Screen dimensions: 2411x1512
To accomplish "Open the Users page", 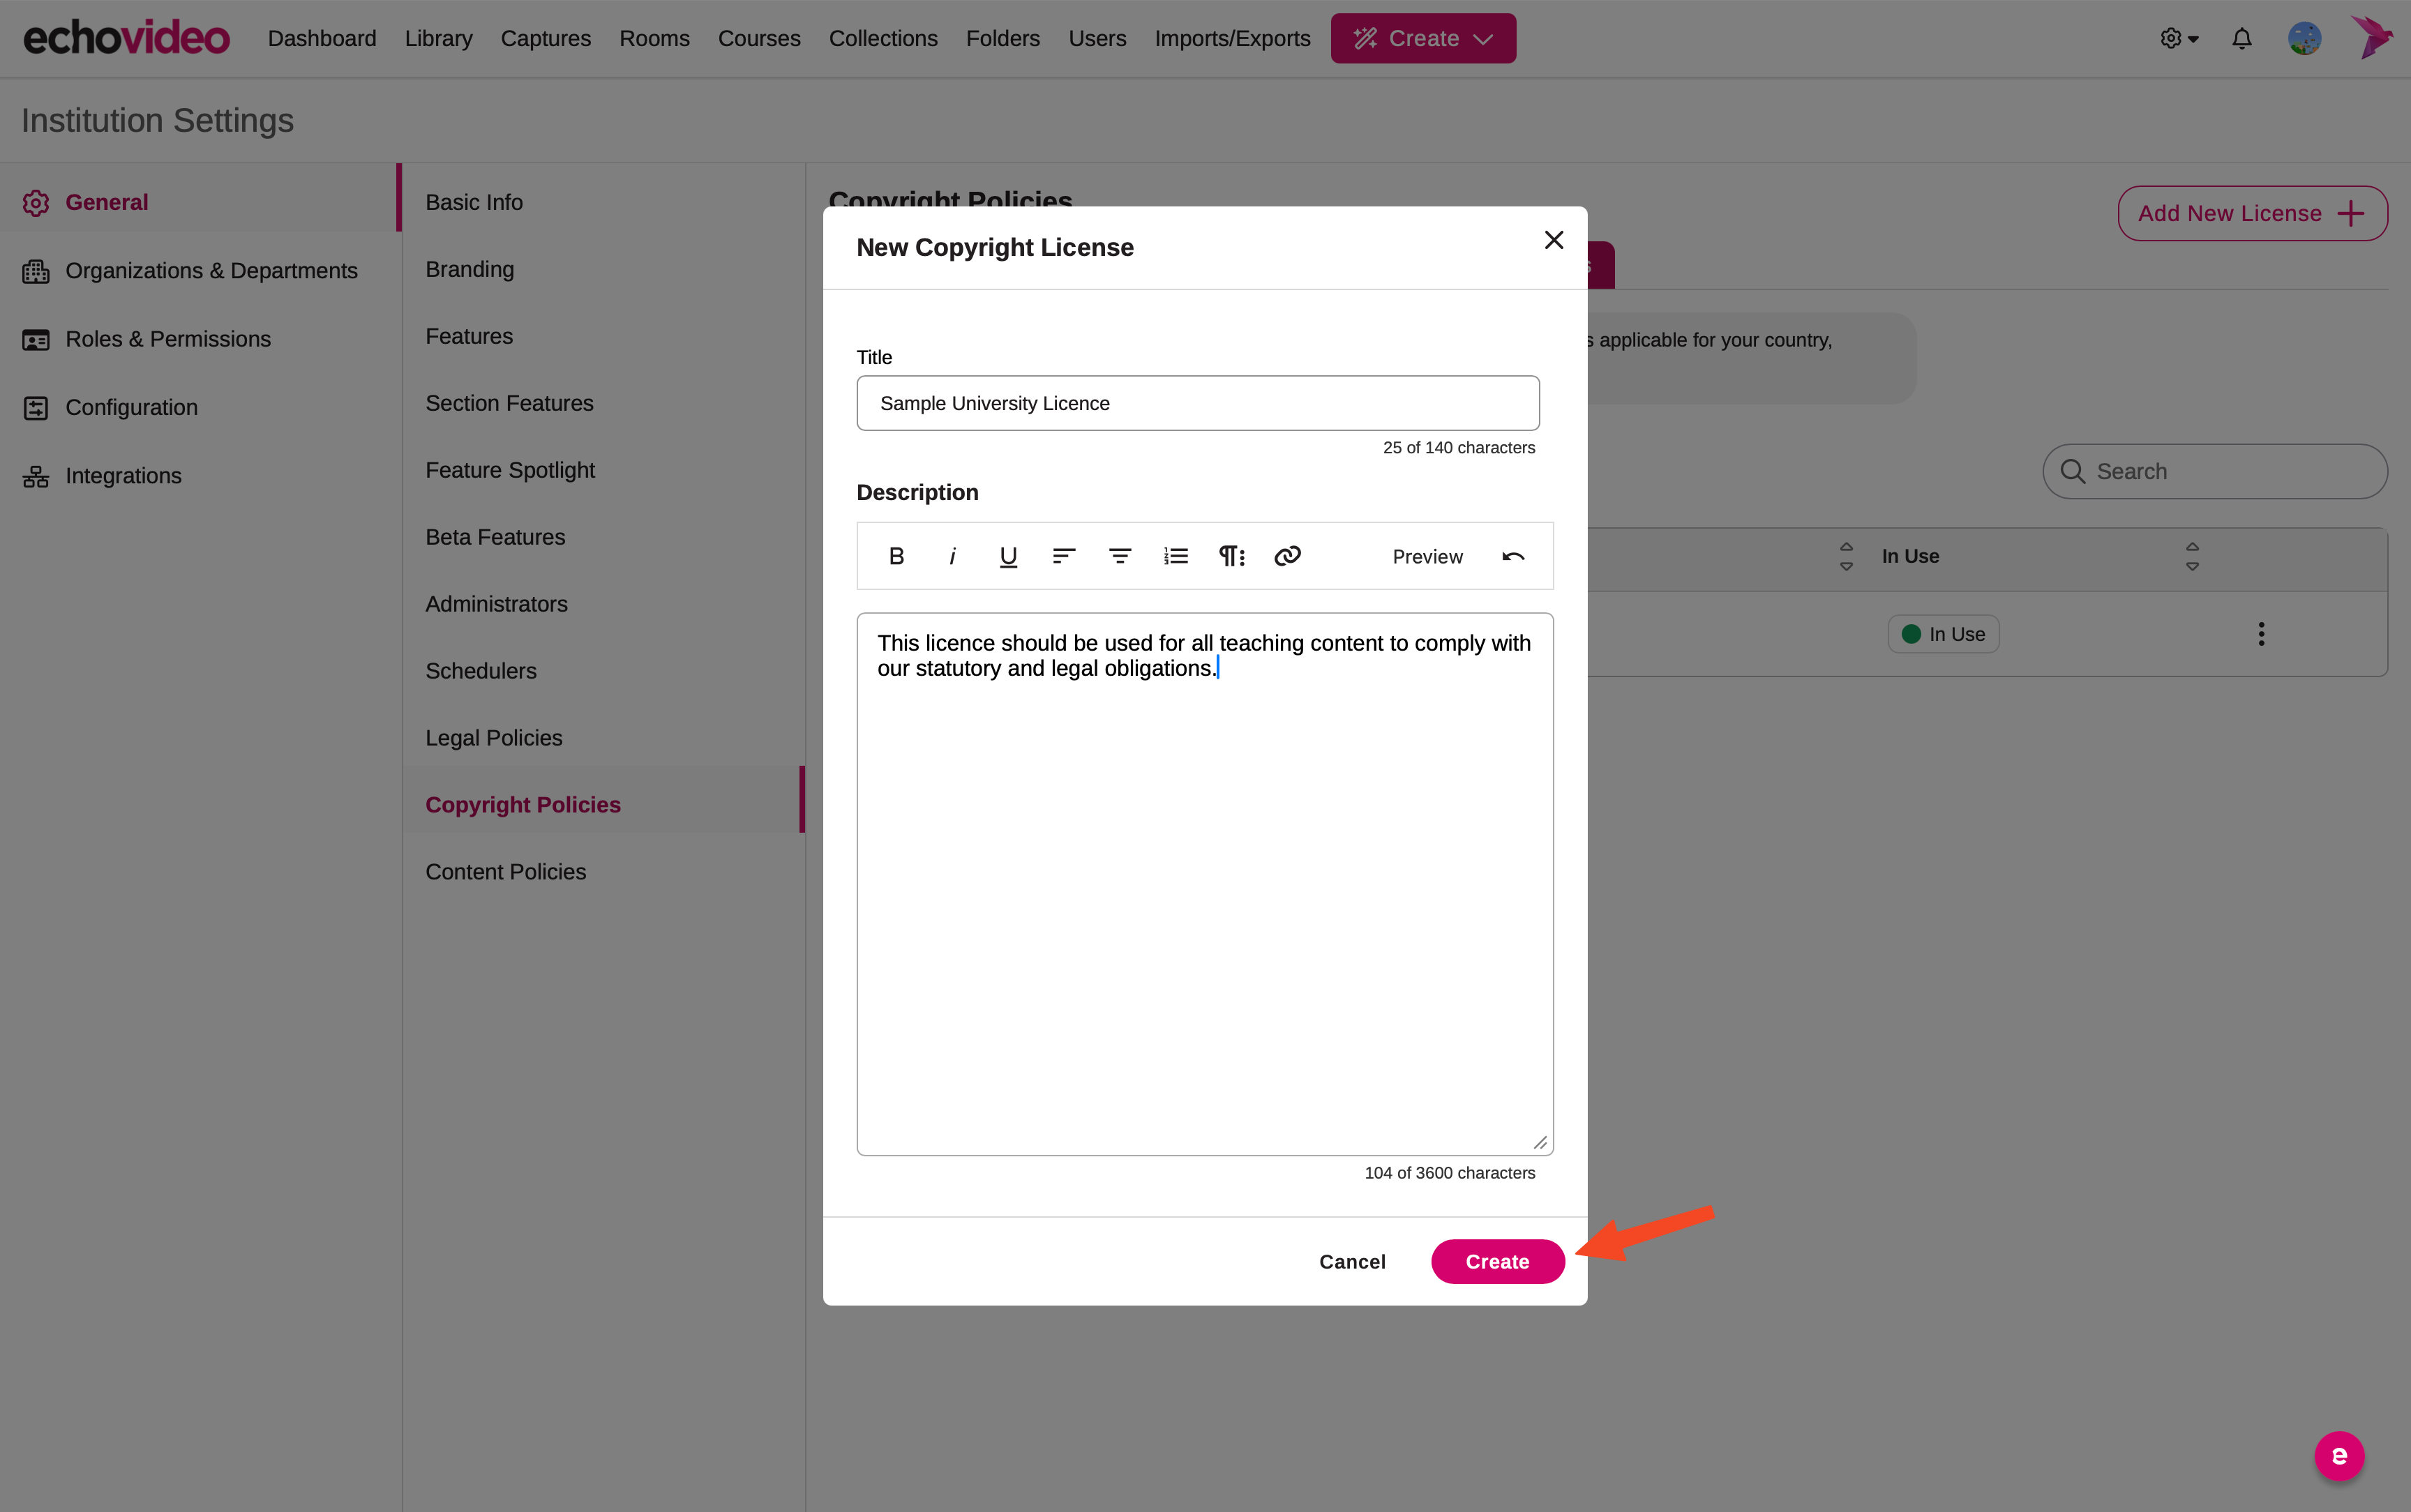I will tap(1097, 38).
